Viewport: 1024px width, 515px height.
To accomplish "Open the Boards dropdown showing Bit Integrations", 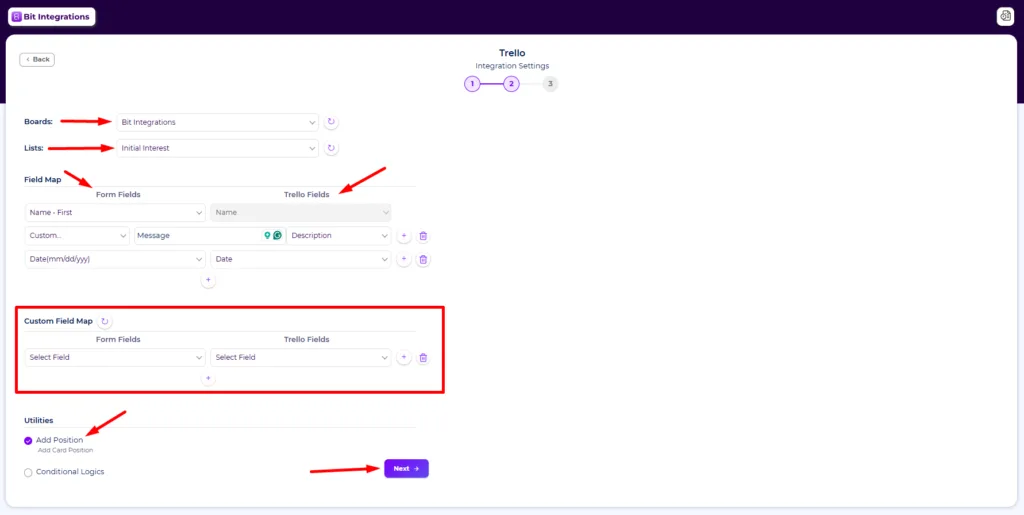I will 217,122.
